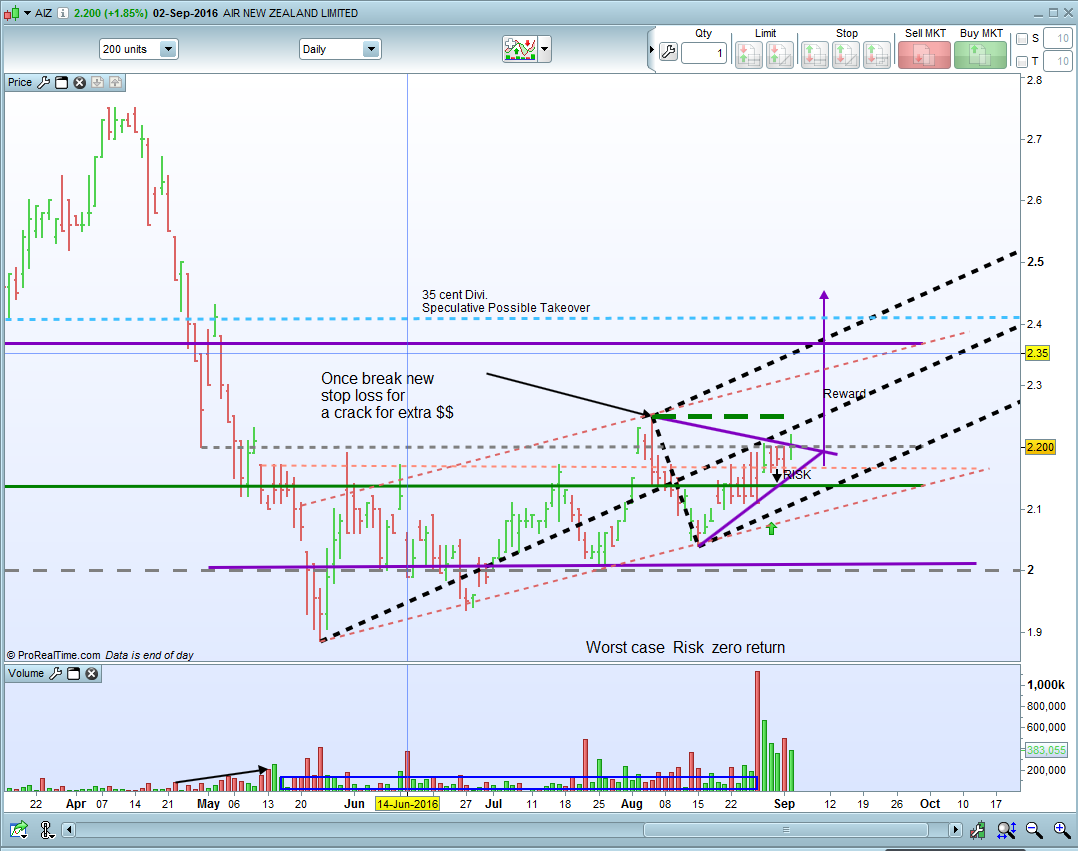
Task: Click the 'Once break new' annotation text
Action: (x=377, y=379)
